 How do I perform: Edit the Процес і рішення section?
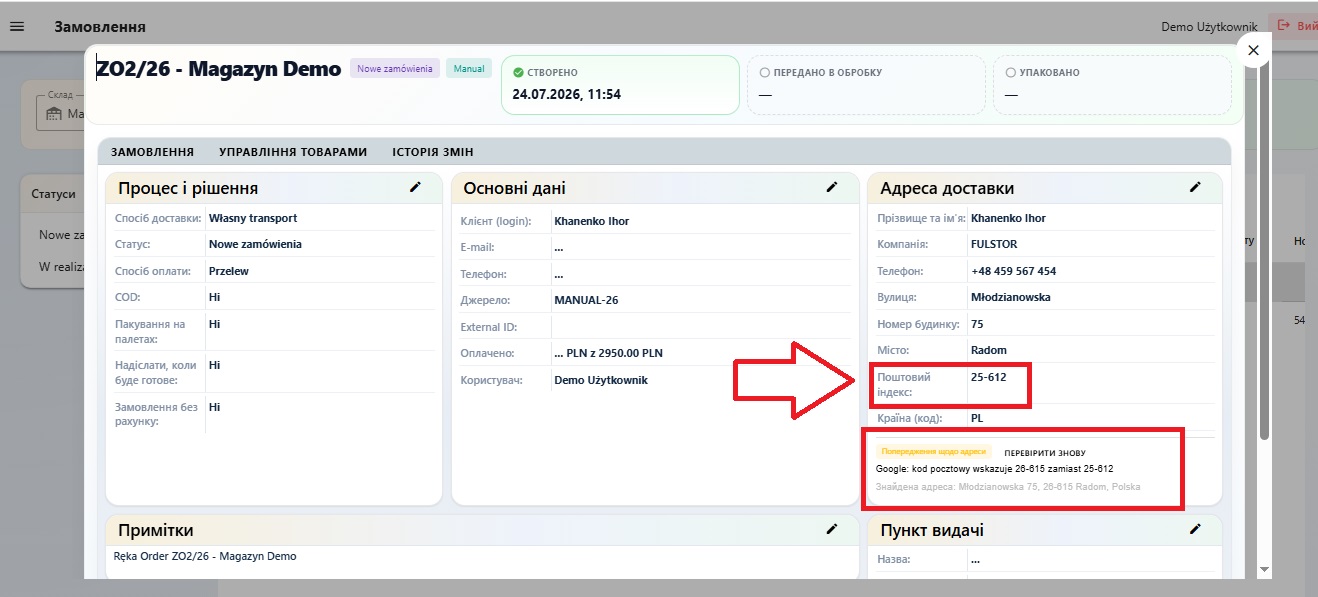point(416,187)
